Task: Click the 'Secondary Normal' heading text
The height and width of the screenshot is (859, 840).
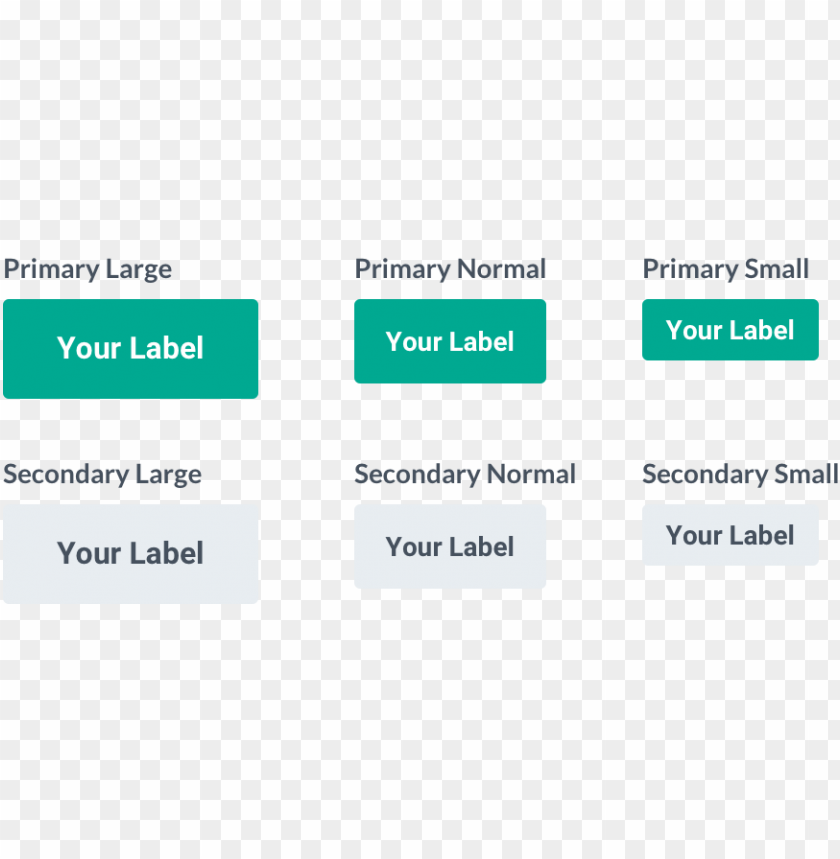Action: click(x=465, y=473)
